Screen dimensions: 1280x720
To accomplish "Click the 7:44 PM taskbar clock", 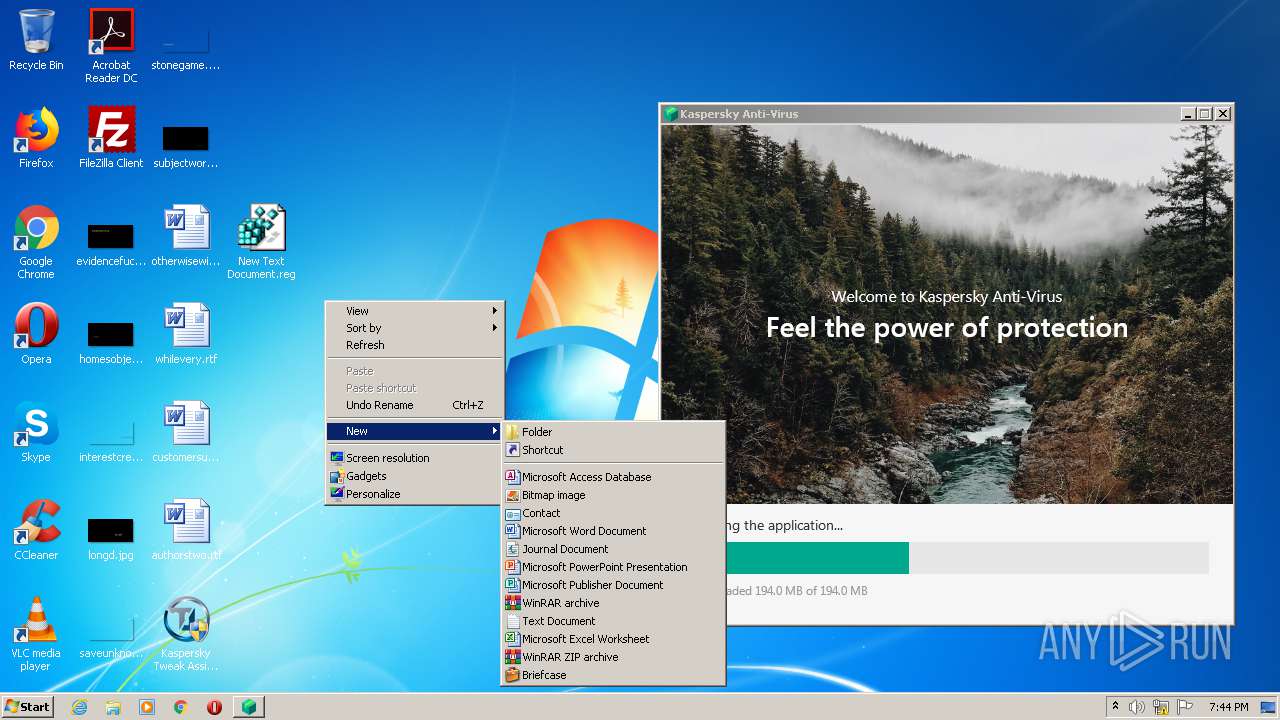I will tap(1228, 707).
